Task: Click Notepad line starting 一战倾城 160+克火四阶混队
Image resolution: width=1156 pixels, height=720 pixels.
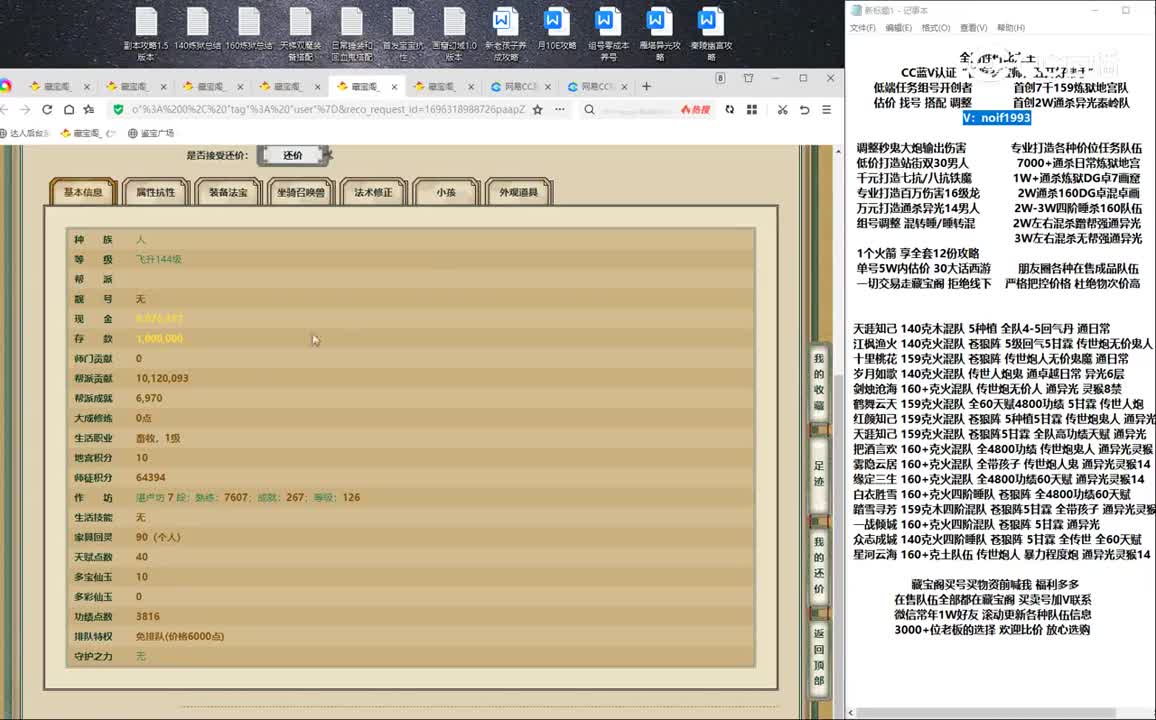Action: (976, 524)
